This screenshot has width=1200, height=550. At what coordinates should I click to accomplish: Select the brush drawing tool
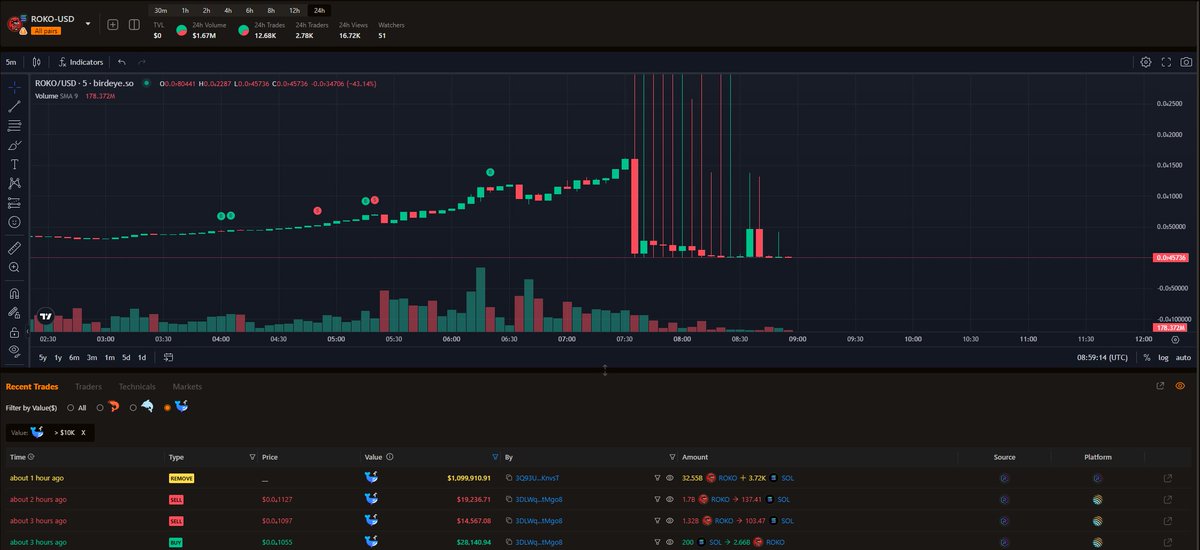pos(14,145)
